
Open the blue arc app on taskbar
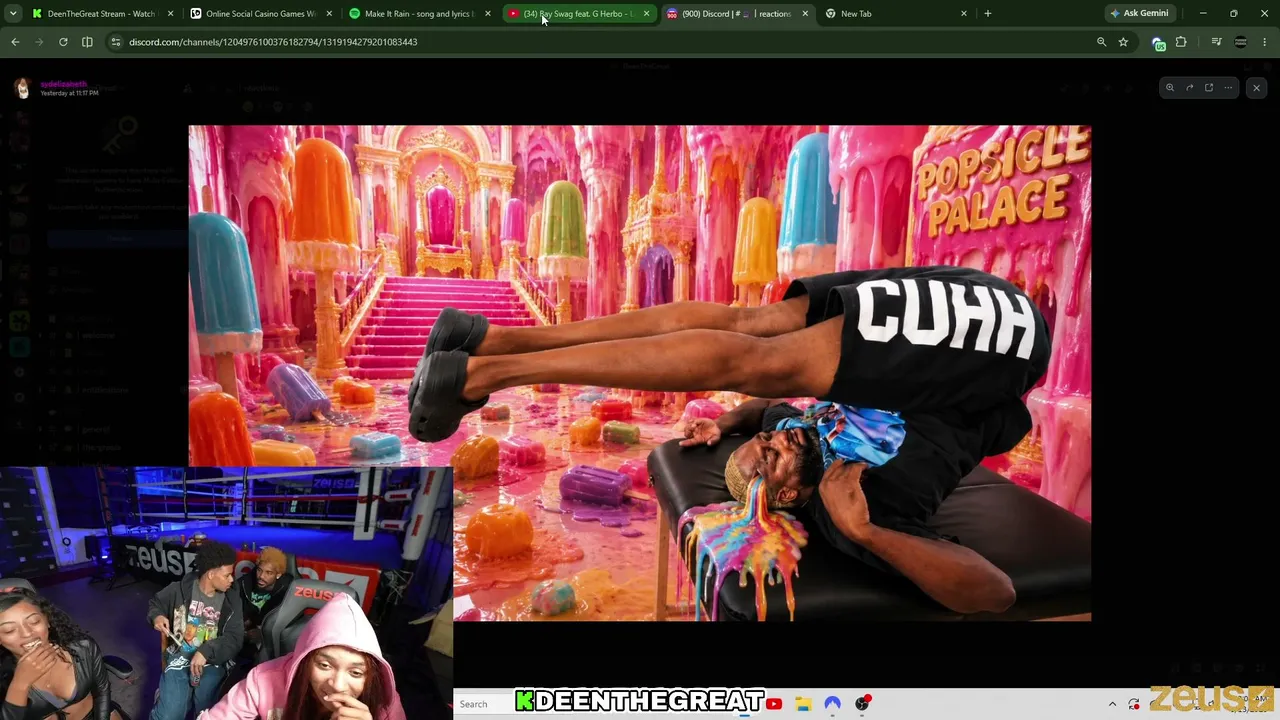[832, 704]
